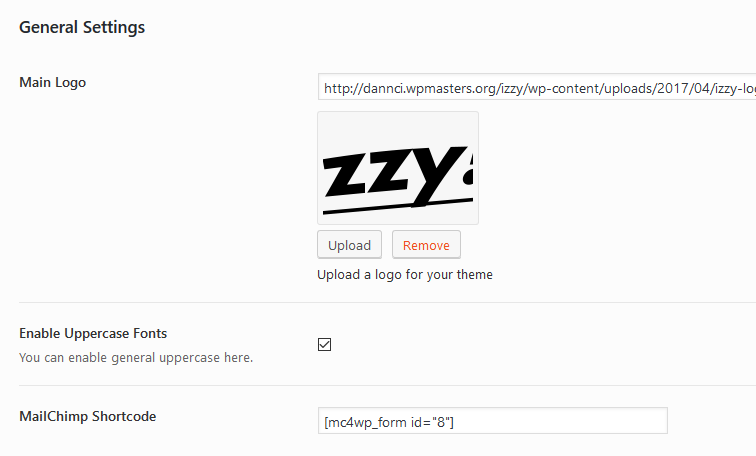Click the Main Logo label
756x456 pixels.
coord(53,82)
